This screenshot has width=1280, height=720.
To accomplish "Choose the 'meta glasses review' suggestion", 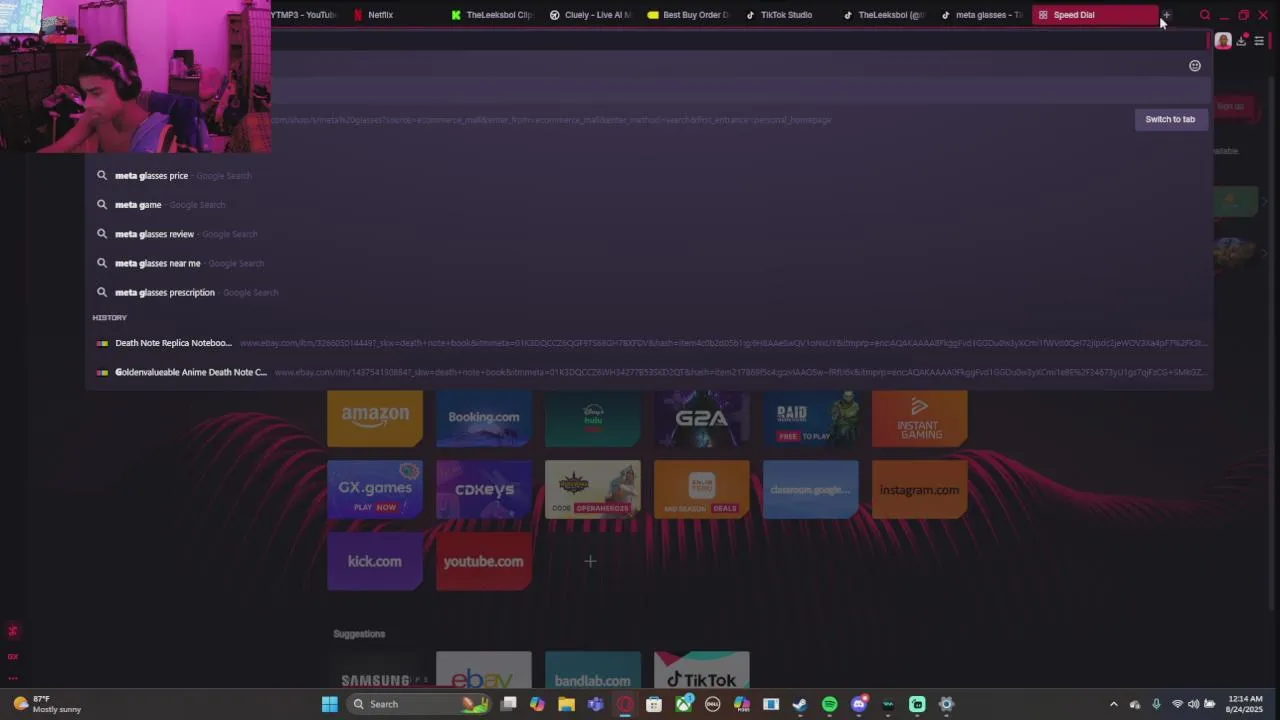I will [x=650, y=234].
